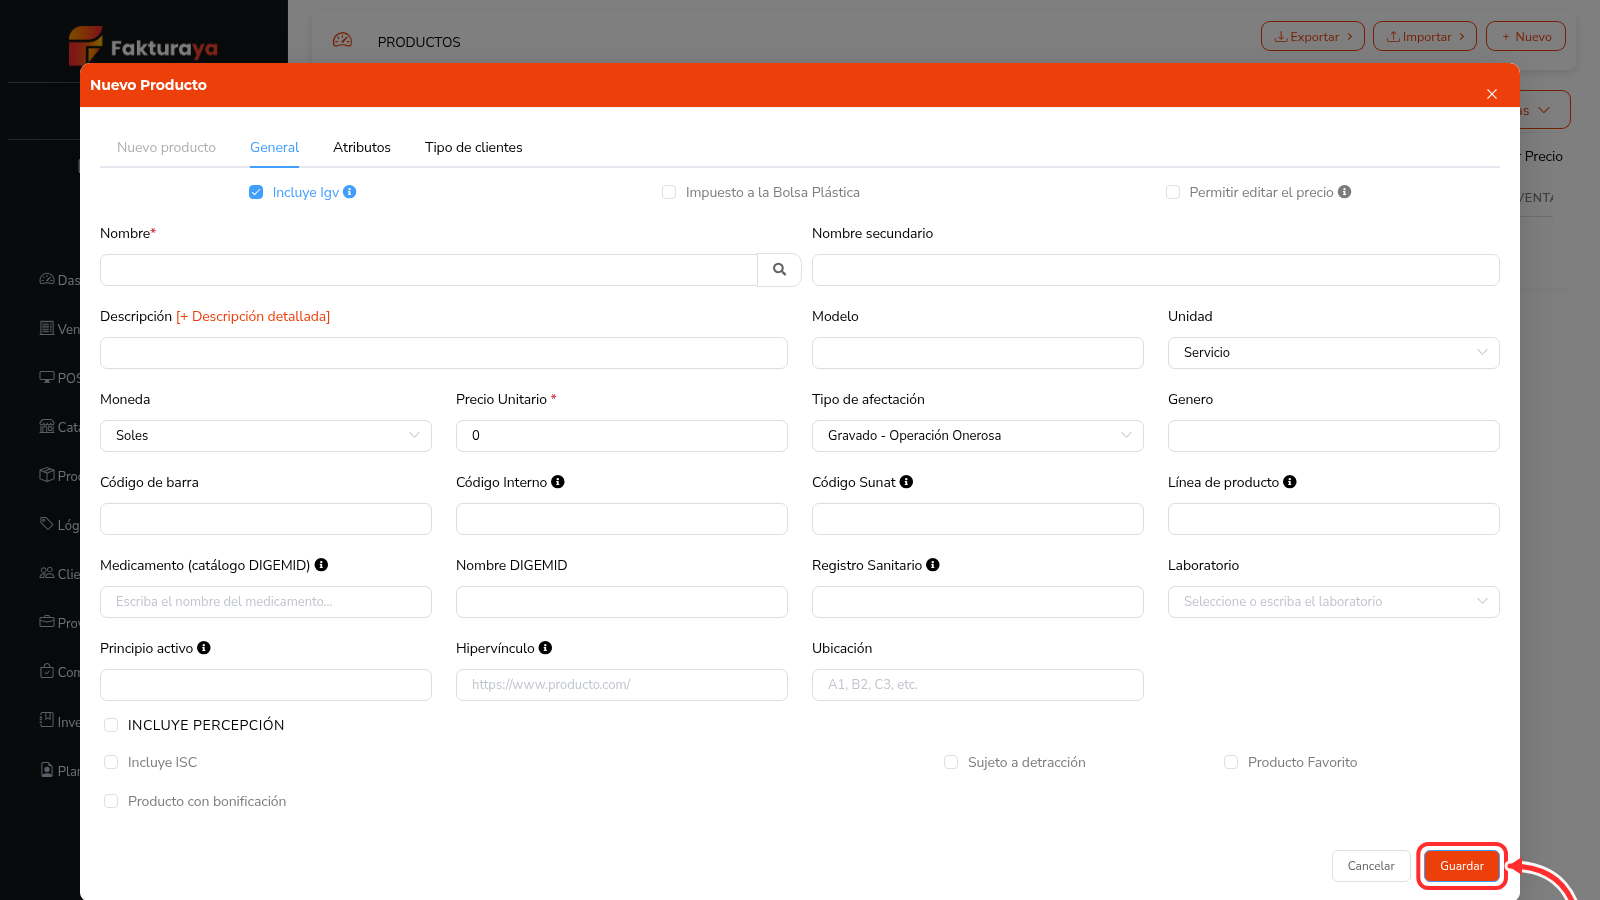
Task: Click the Cancelar button
Action: (x=1371, y=866)
